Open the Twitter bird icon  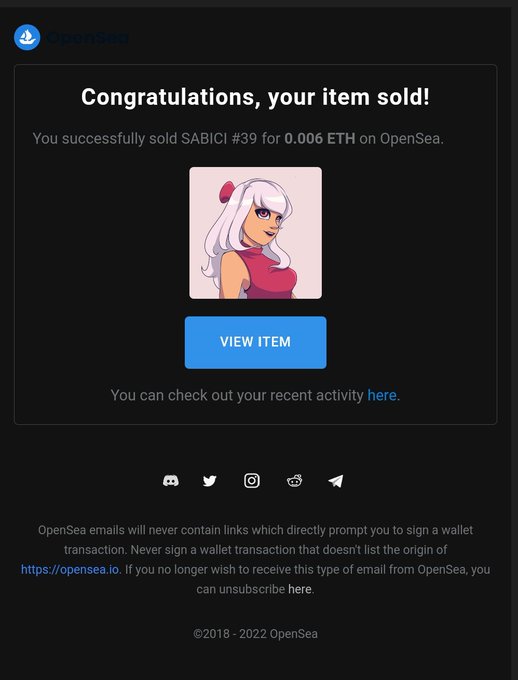point(210,481)
